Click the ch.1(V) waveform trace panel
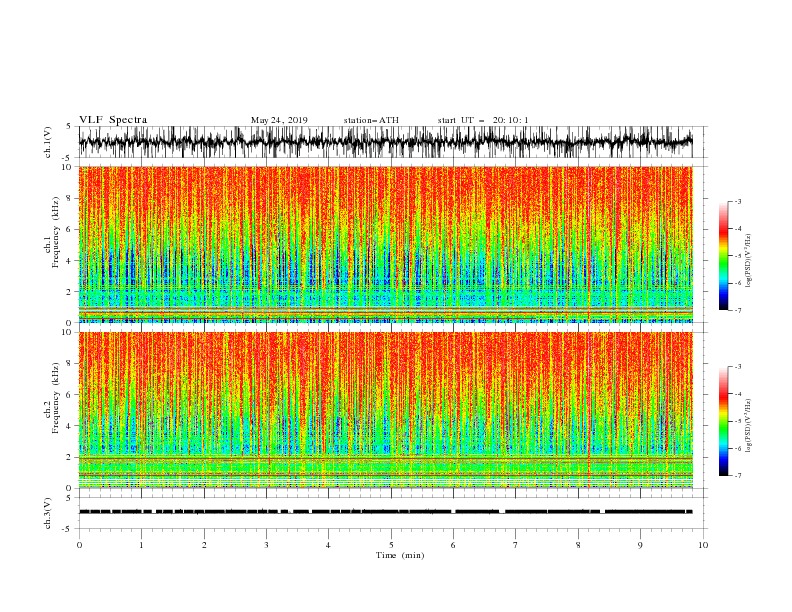The image size is (792, 612). coord(385,142)
